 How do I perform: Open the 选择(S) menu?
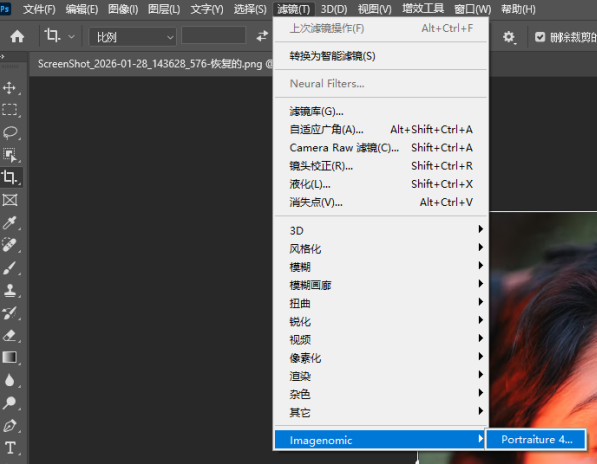click(250, 9)
